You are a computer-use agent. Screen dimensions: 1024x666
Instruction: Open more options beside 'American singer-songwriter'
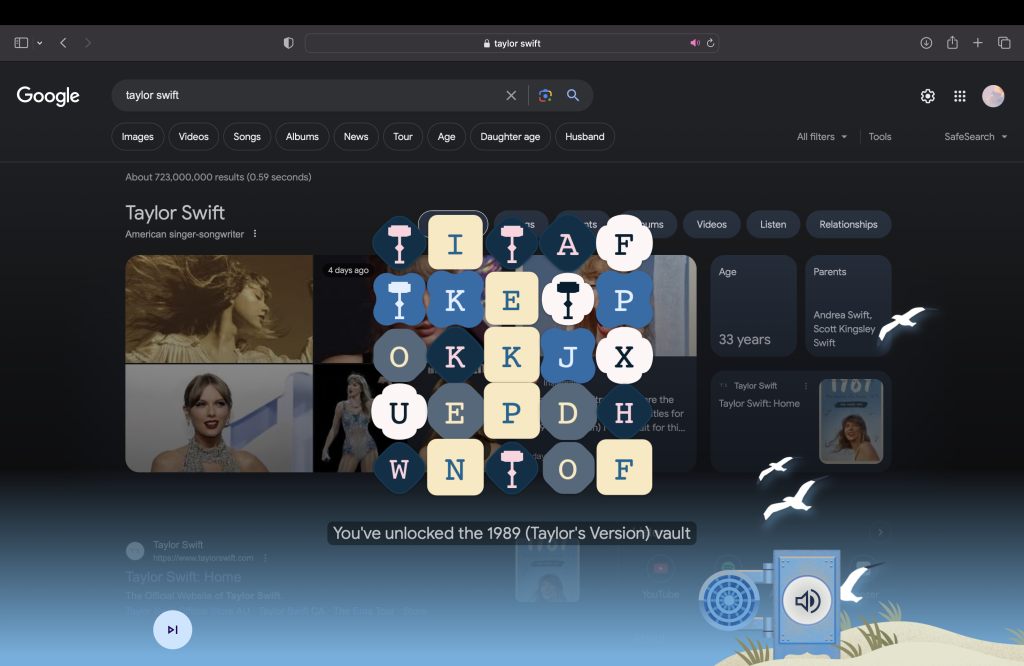point(255,234)
